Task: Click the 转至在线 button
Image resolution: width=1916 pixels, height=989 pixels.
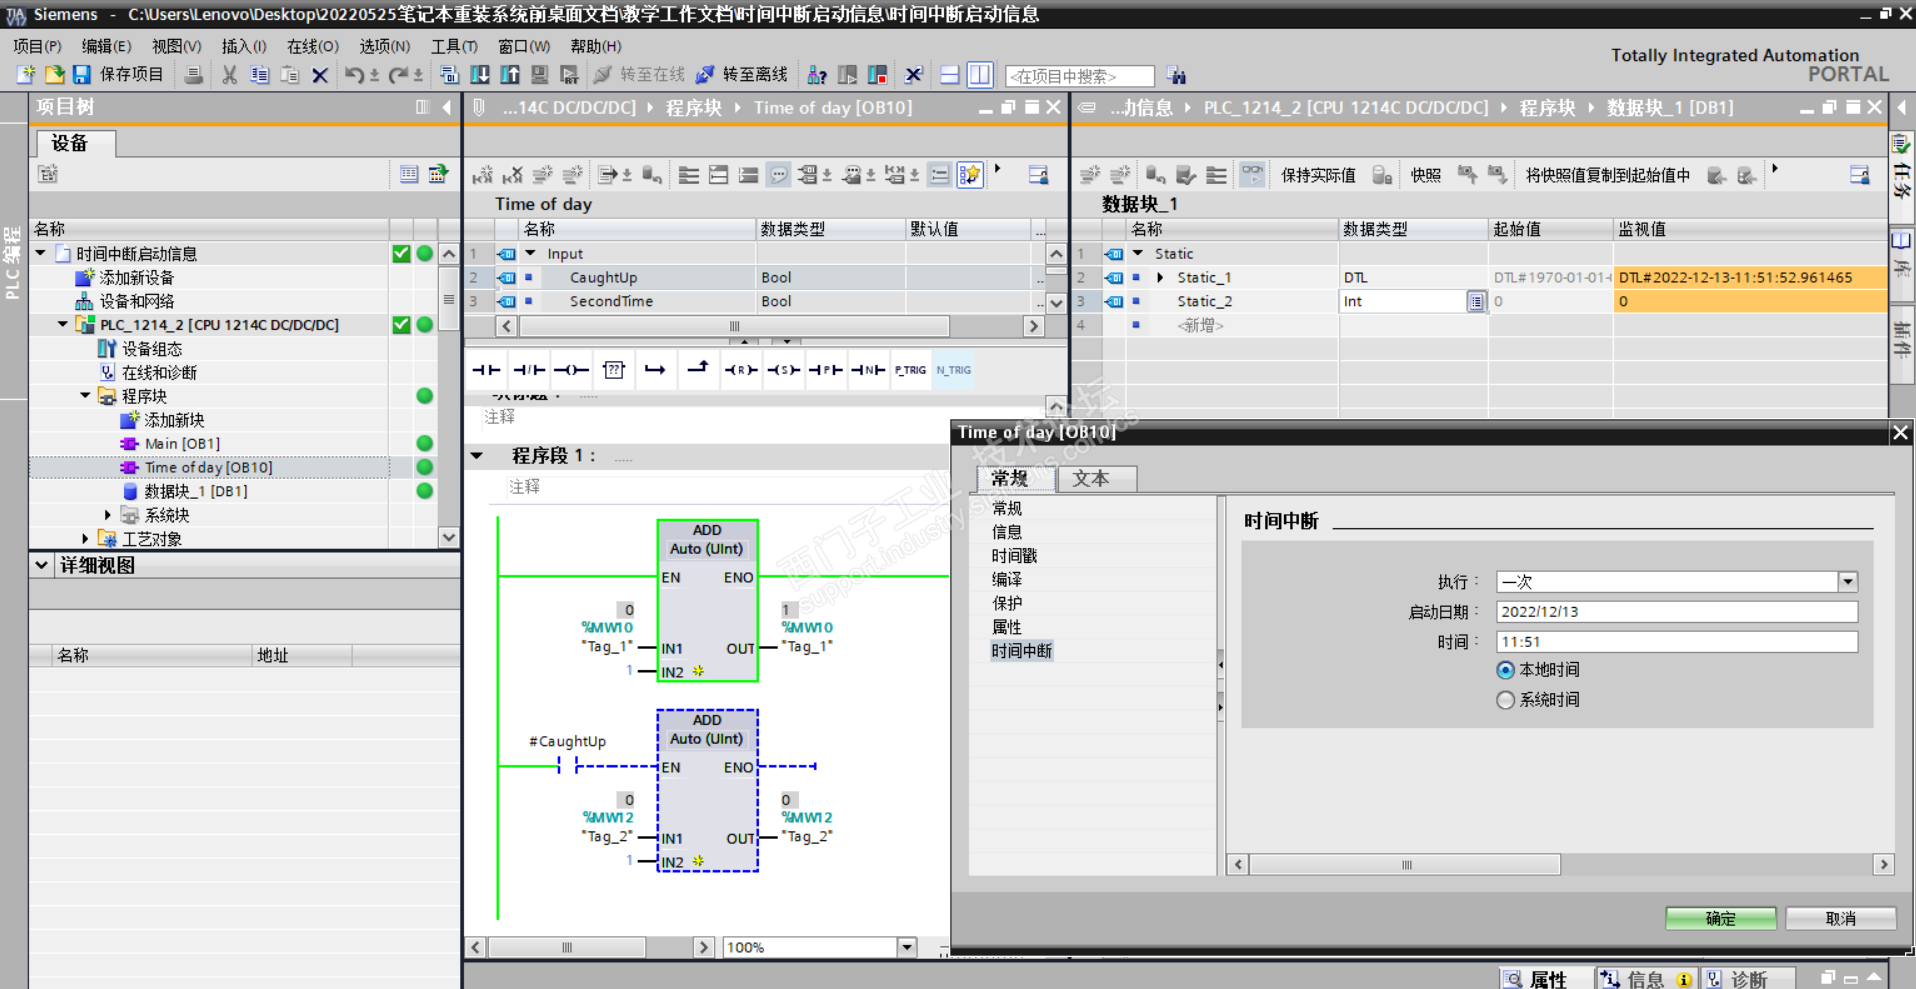Action: tap(640, 75)
